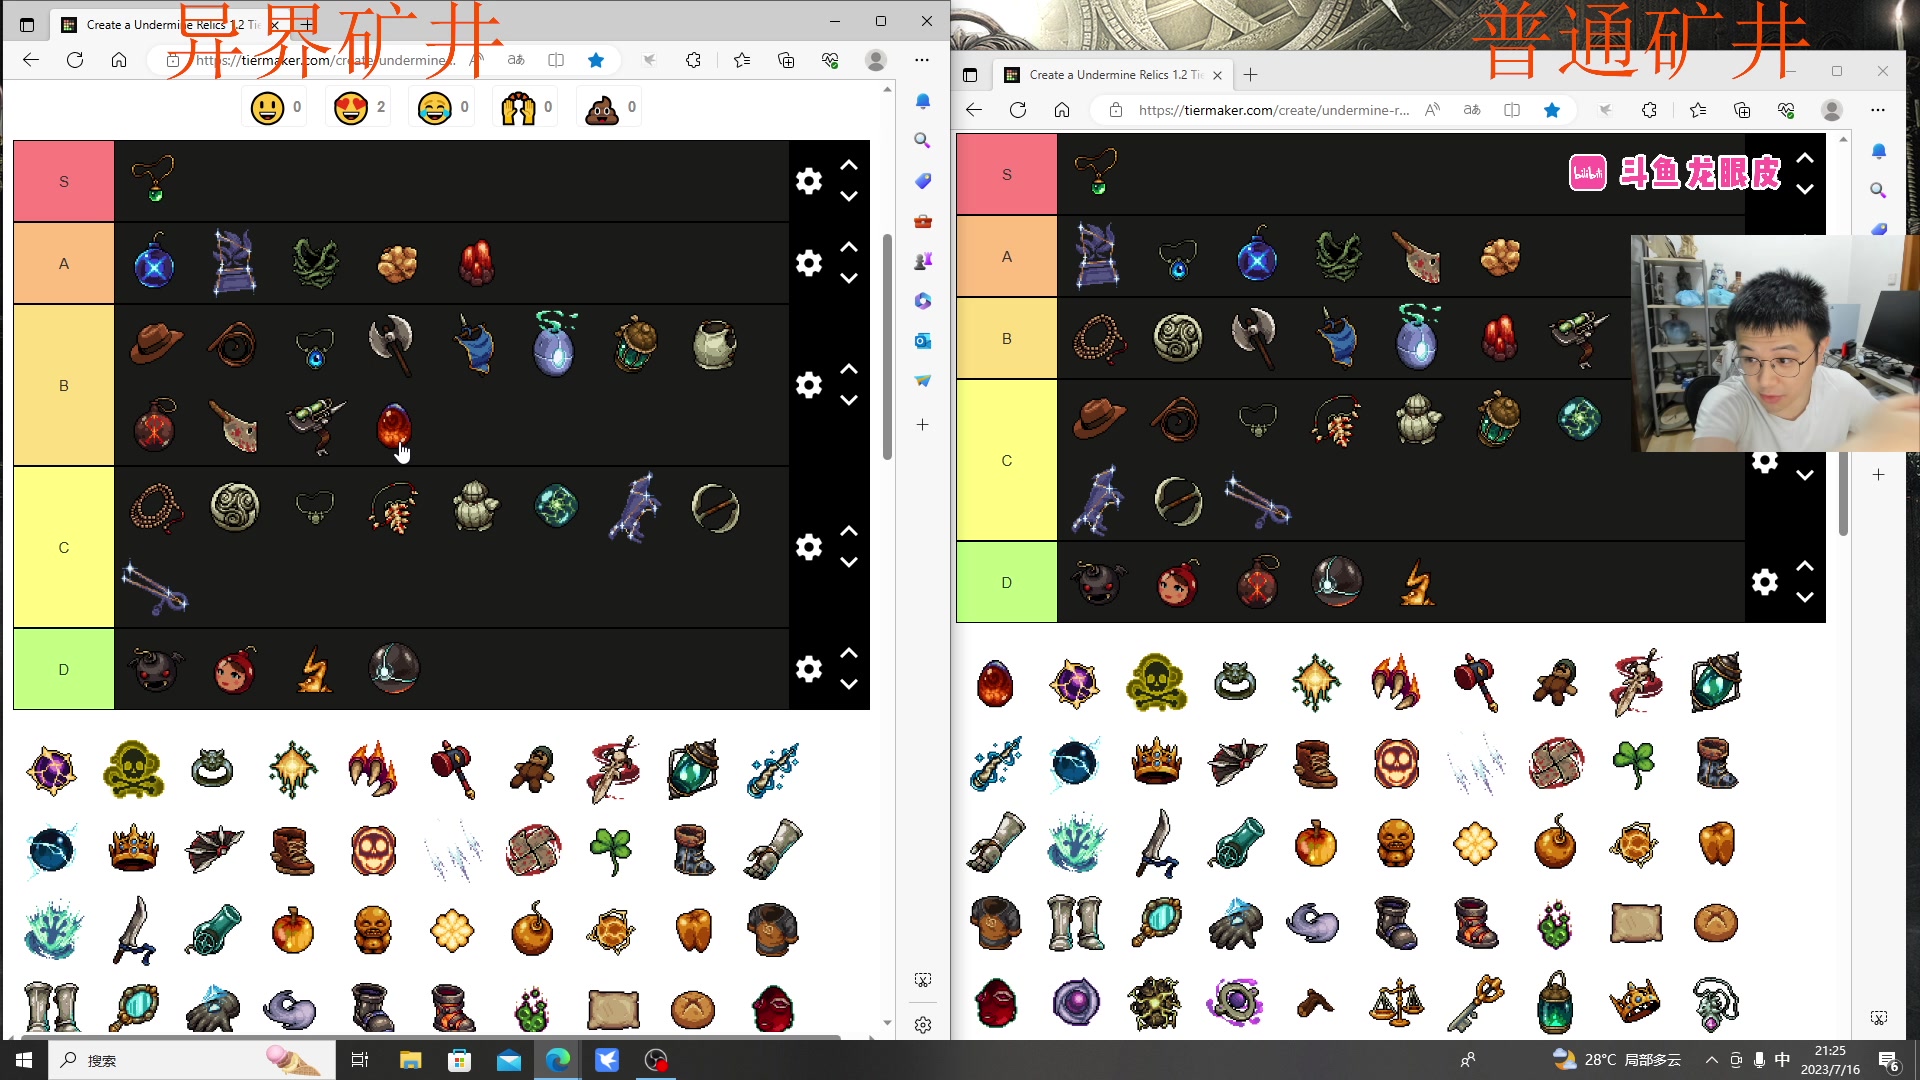This screenshot has width=1920, height=1080.
Task: Pick gingerbread doll relic in right window pool
Action: coord(1555,683)
